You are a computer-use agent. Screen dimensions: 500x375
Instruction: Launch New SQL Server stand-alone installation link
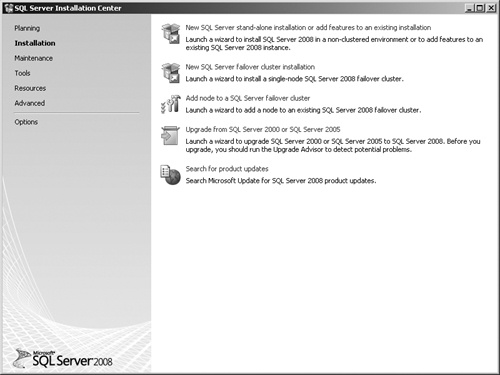(308, 28)
